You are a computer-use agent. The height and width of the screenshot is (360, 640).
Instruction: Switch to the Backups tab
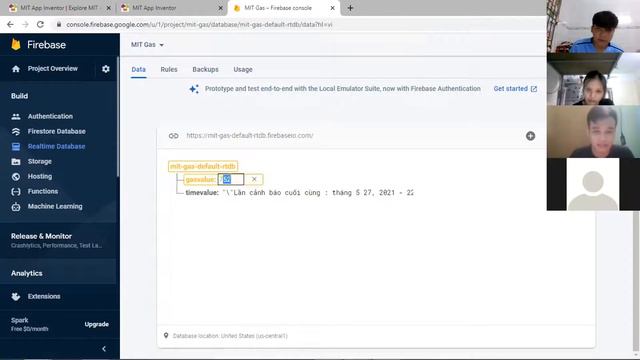pos(205,69)
